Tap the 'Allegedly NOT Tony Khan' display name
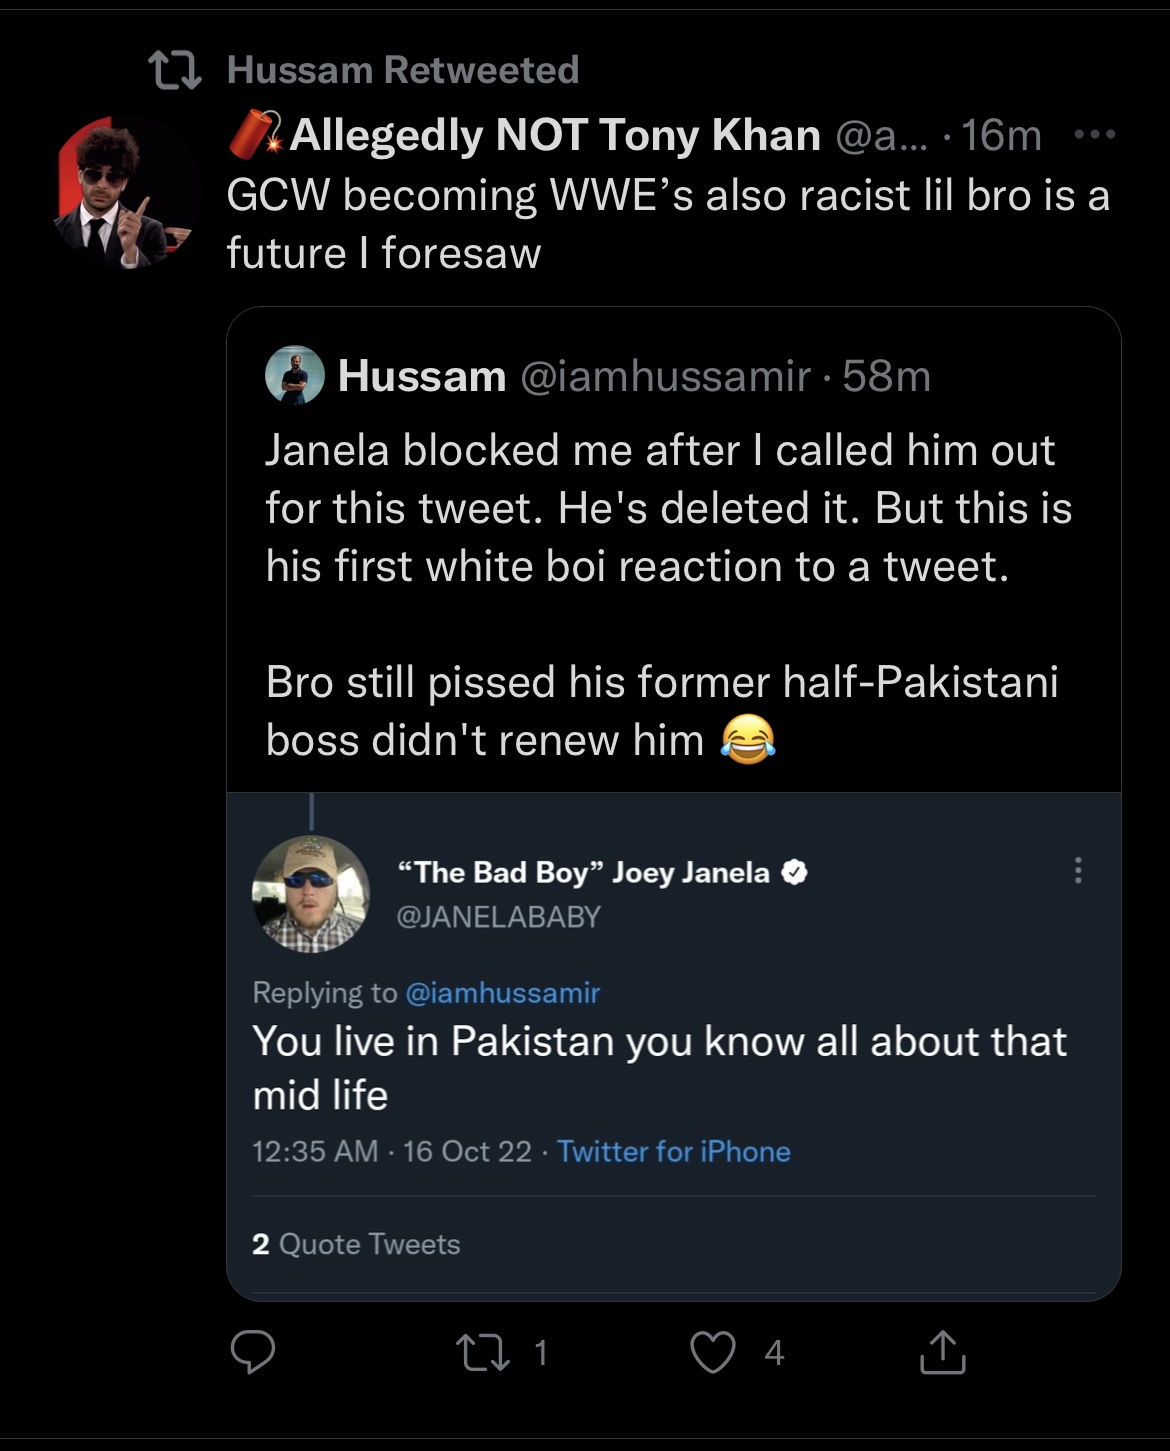Image resolution: width=1170 pixels, height=1451 pixels. tap(555, 134)
